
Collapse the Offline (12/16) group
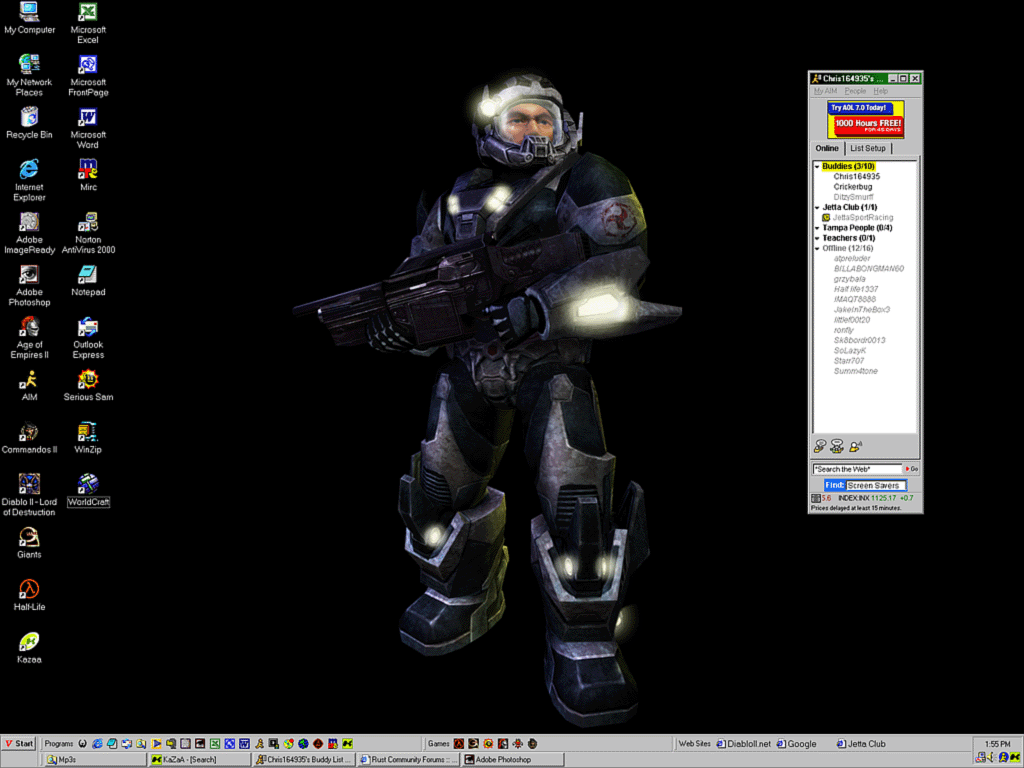coord(817,249)
